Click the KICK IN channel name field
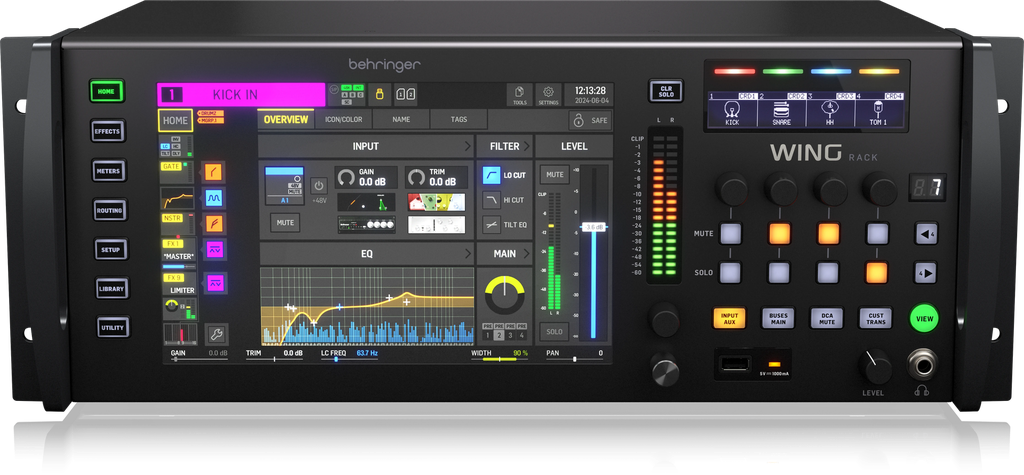The height and width of the screenshot is (475, 1024). tap(241, 95)
